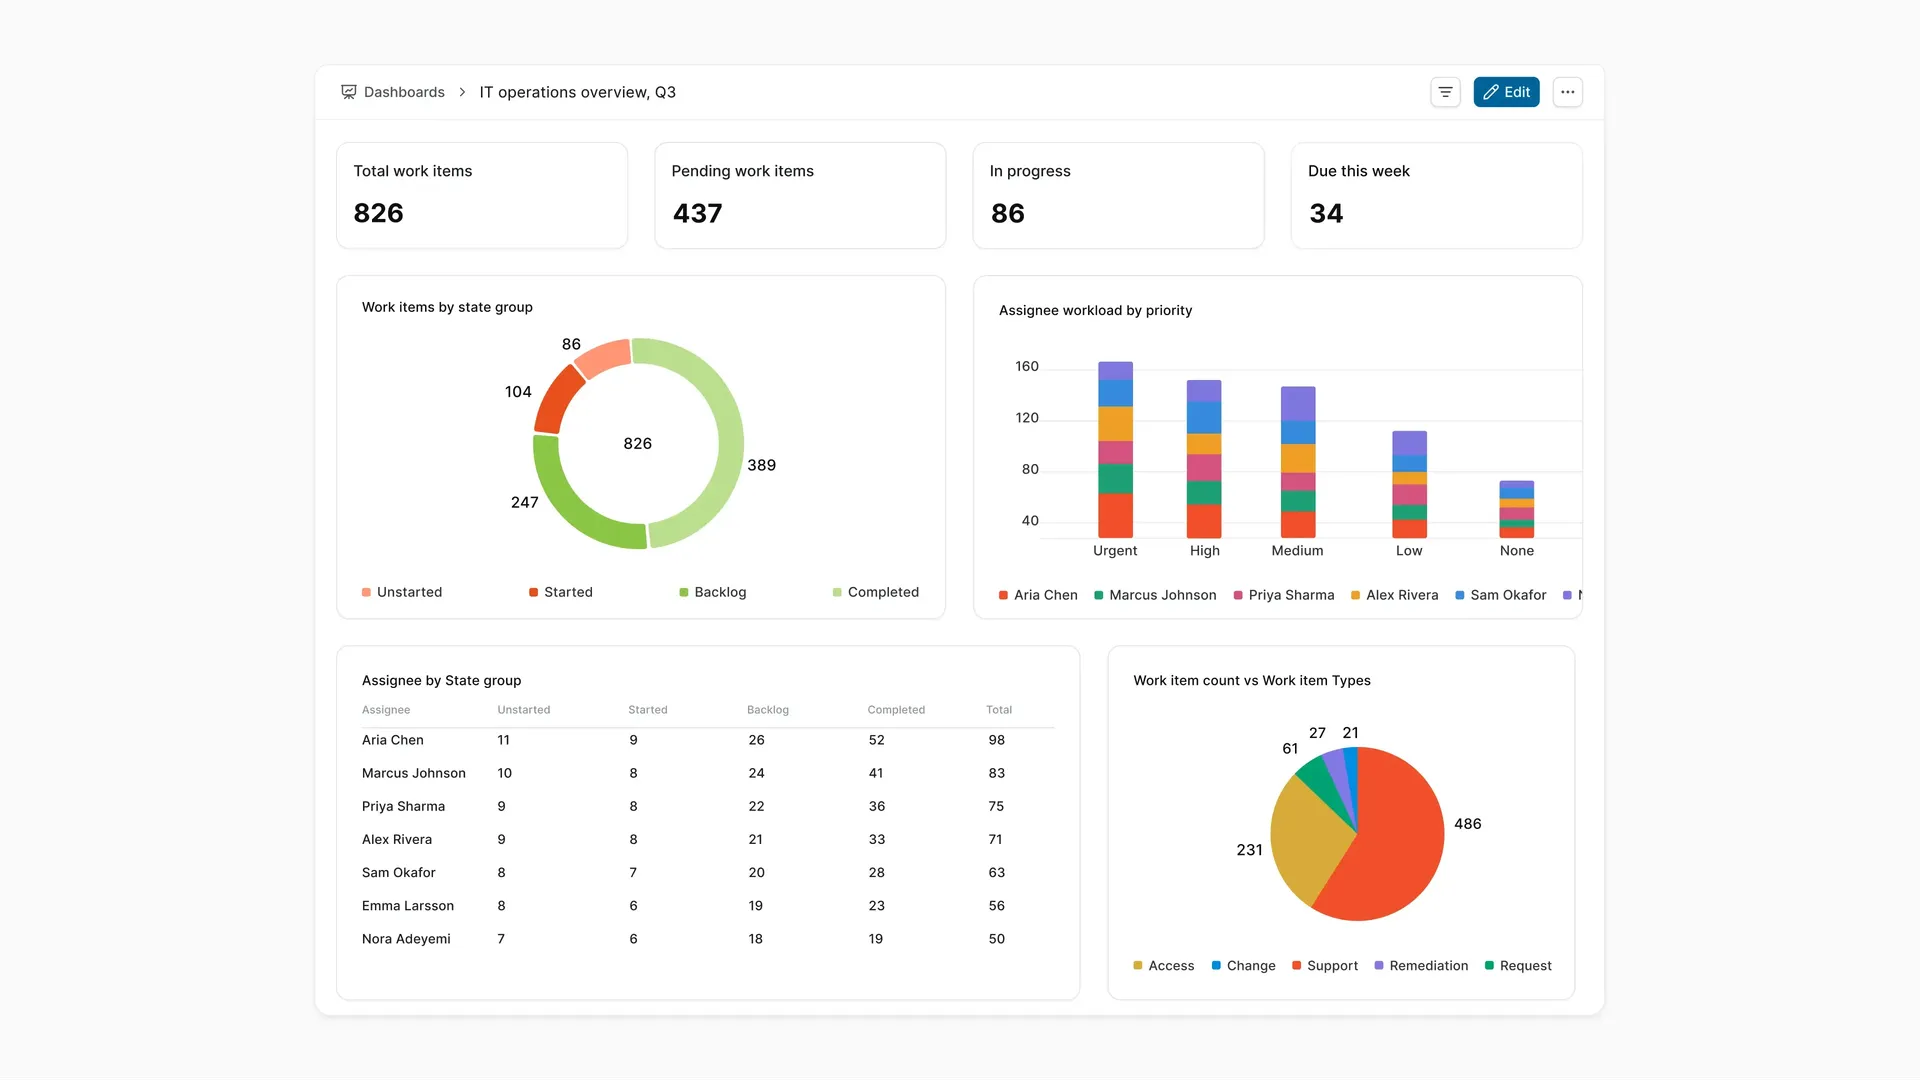This screenshot has width=1920, height=1080.
Task: Click the Dashboards presentation icon
Action: coord(349,92)
